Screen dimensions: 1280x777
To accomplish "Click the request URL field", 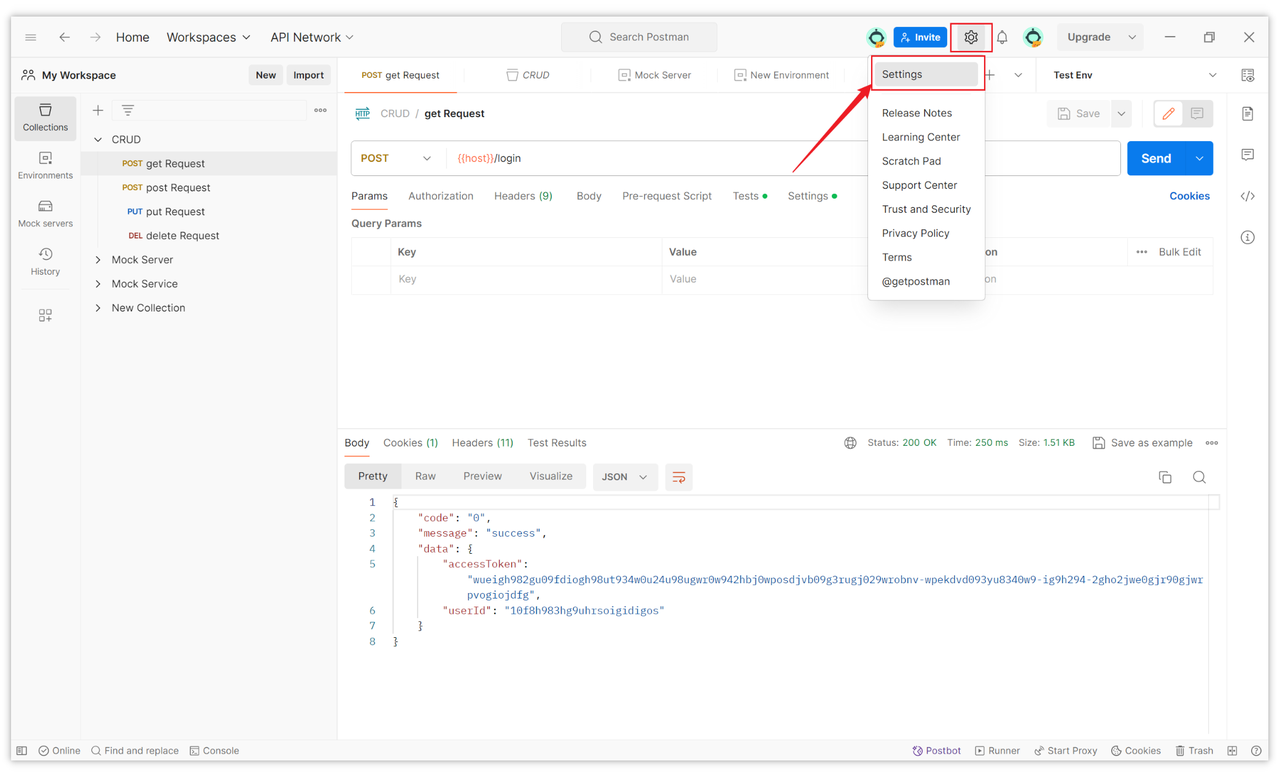I will [x=784, y=158].
